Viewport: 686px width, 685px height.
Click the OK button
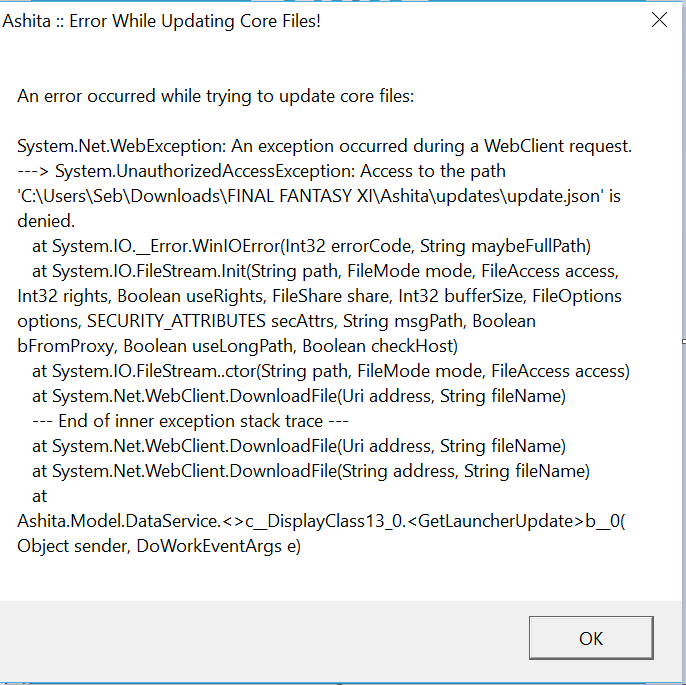point(591,638)
